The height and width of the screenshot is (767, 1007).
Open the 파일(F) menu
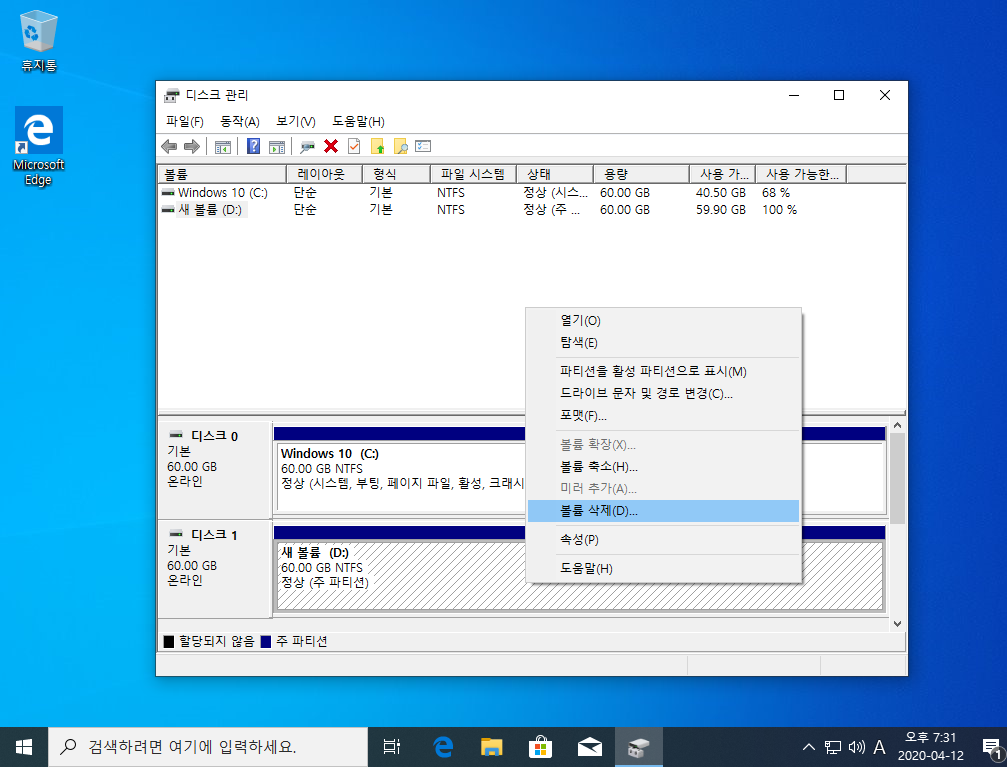tap(184, 121)
